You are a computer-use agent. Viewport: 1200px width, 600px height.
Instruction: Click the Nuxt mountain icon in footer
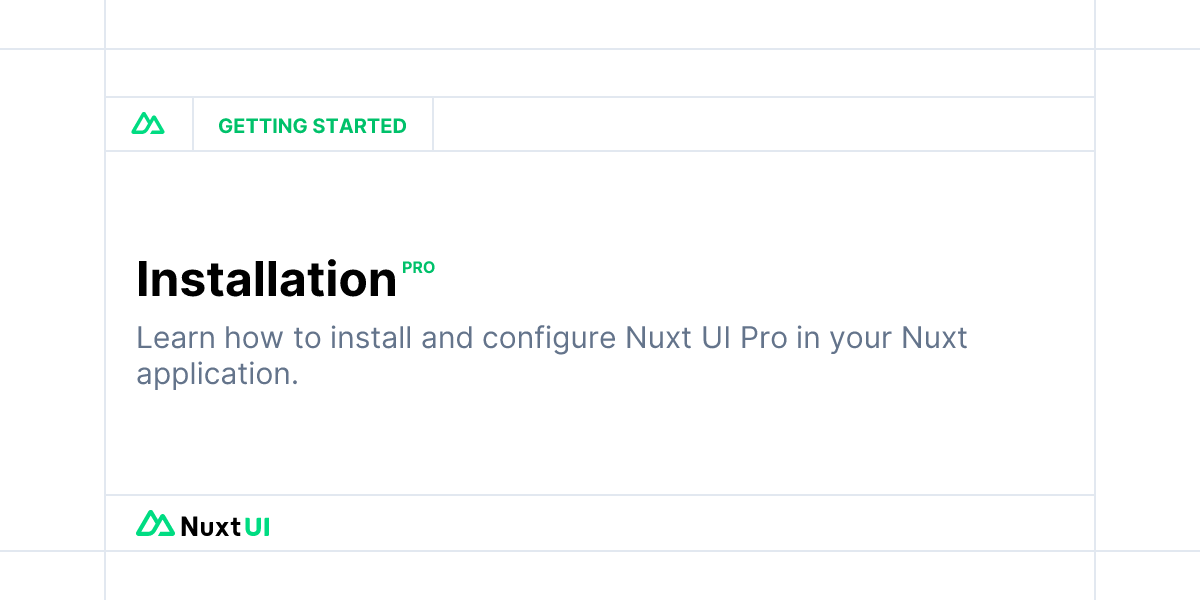pos(155,523)
